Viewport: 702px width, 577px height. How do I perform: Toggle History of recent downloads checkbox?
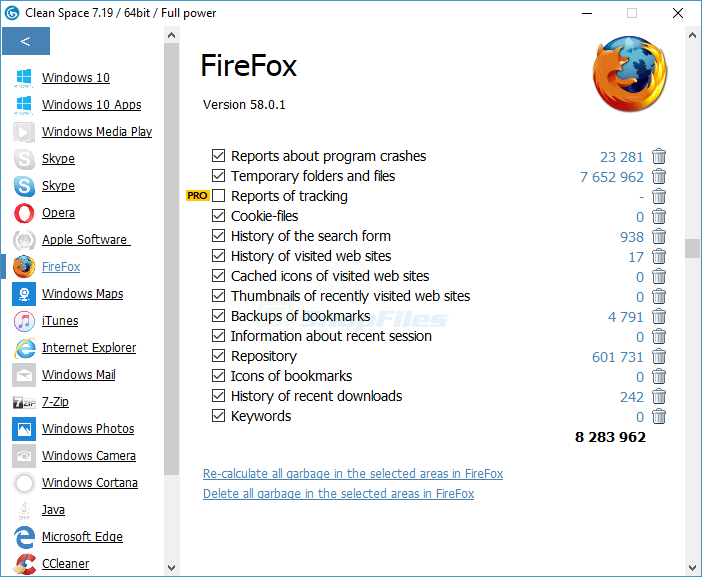(x=218, y=396)
